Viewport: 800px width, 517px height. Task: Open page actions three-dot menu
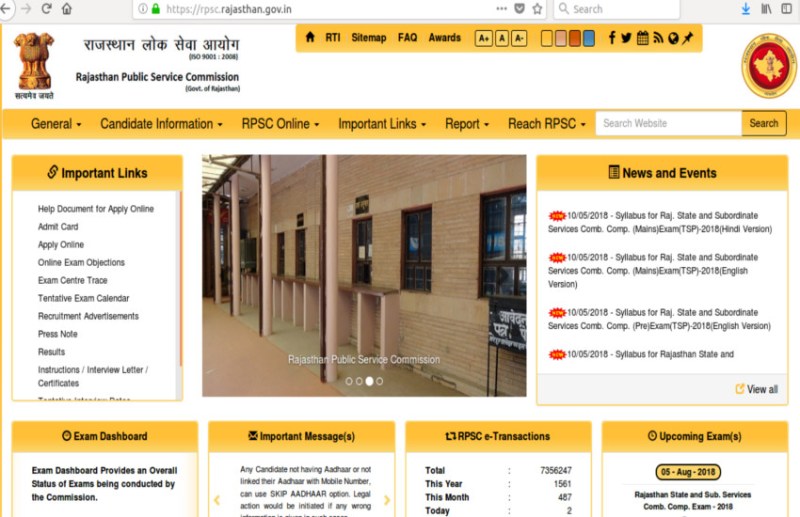click(502, 9)
